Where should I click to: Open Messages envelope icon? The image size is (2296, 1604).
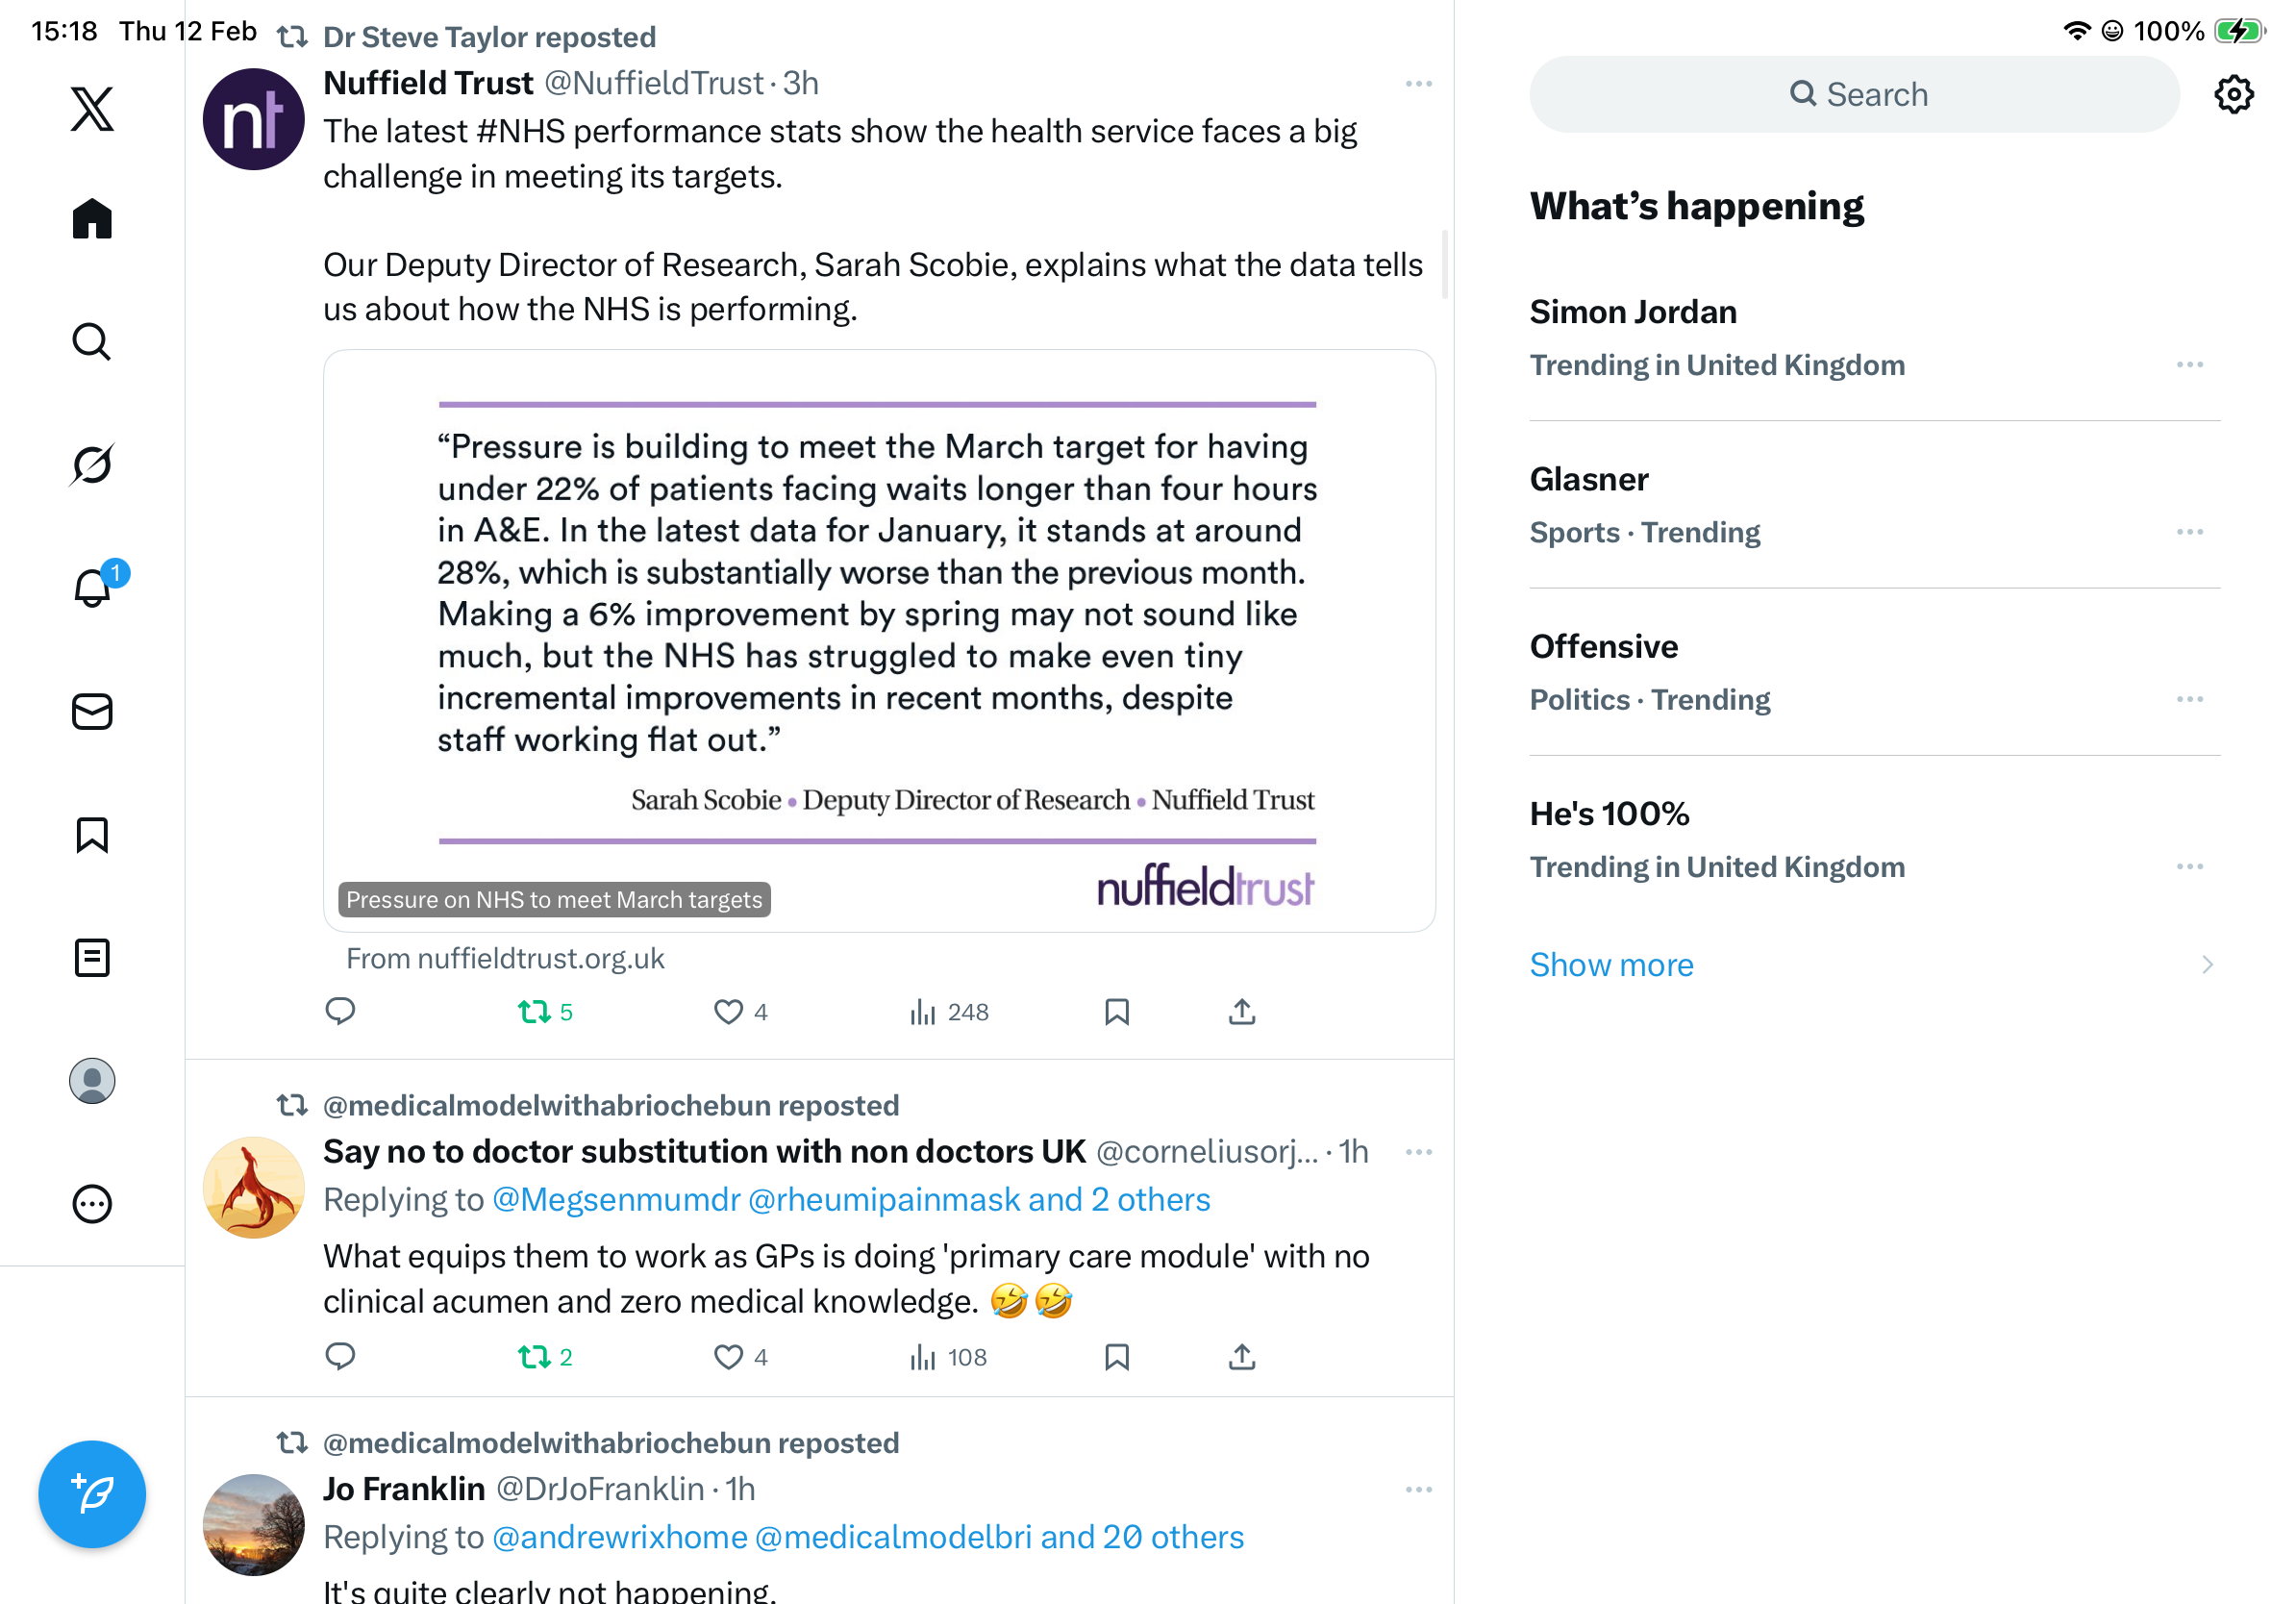click(92, 712)
